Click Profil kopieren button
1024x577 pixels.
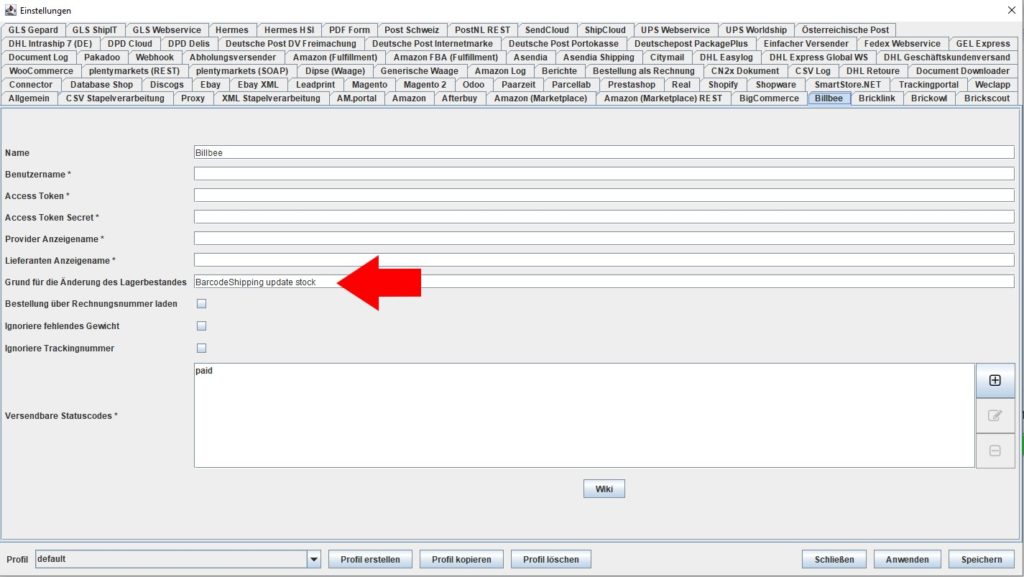point(461,559)
